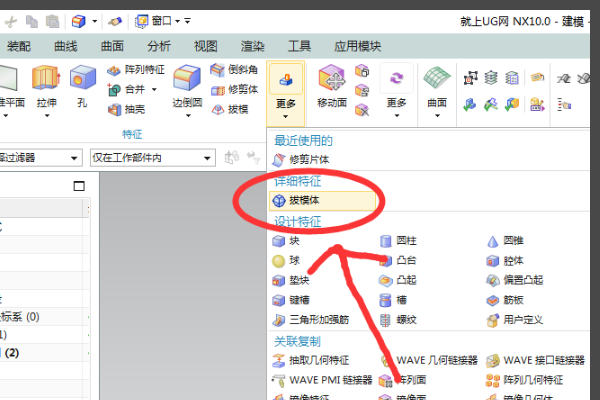Click the paste icon in quick access toolbar
The width and height of the screenshot is (600, 400).
click(x=52, y=21)
